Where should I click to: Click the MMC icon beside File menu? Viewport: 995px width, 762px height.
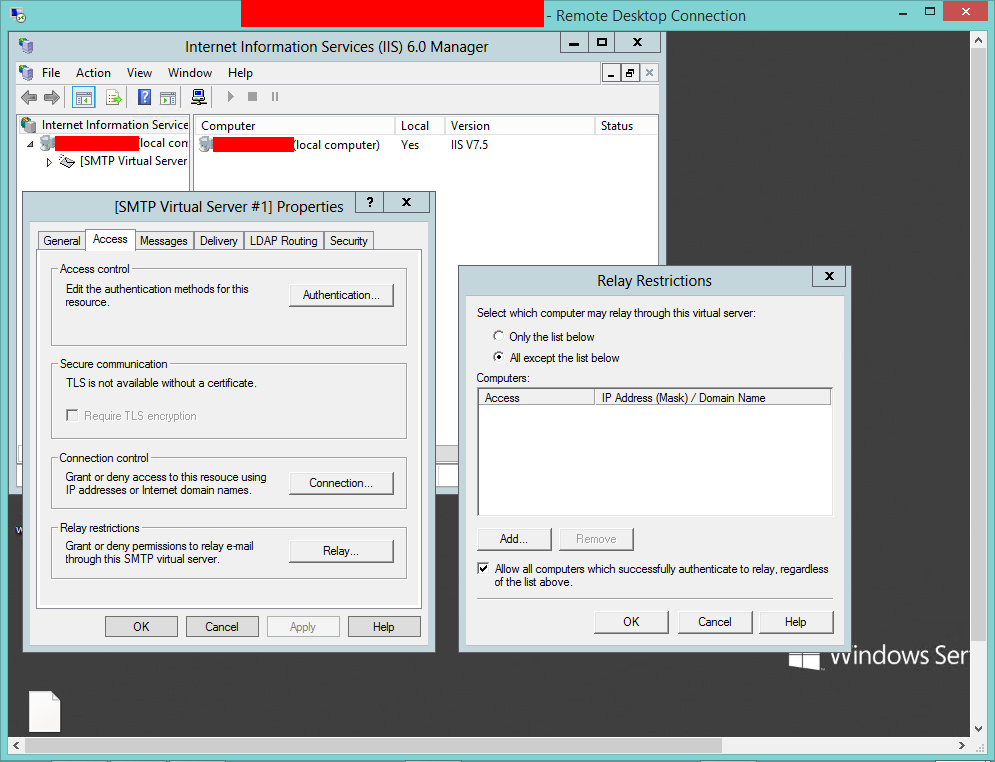coord(26,72)
